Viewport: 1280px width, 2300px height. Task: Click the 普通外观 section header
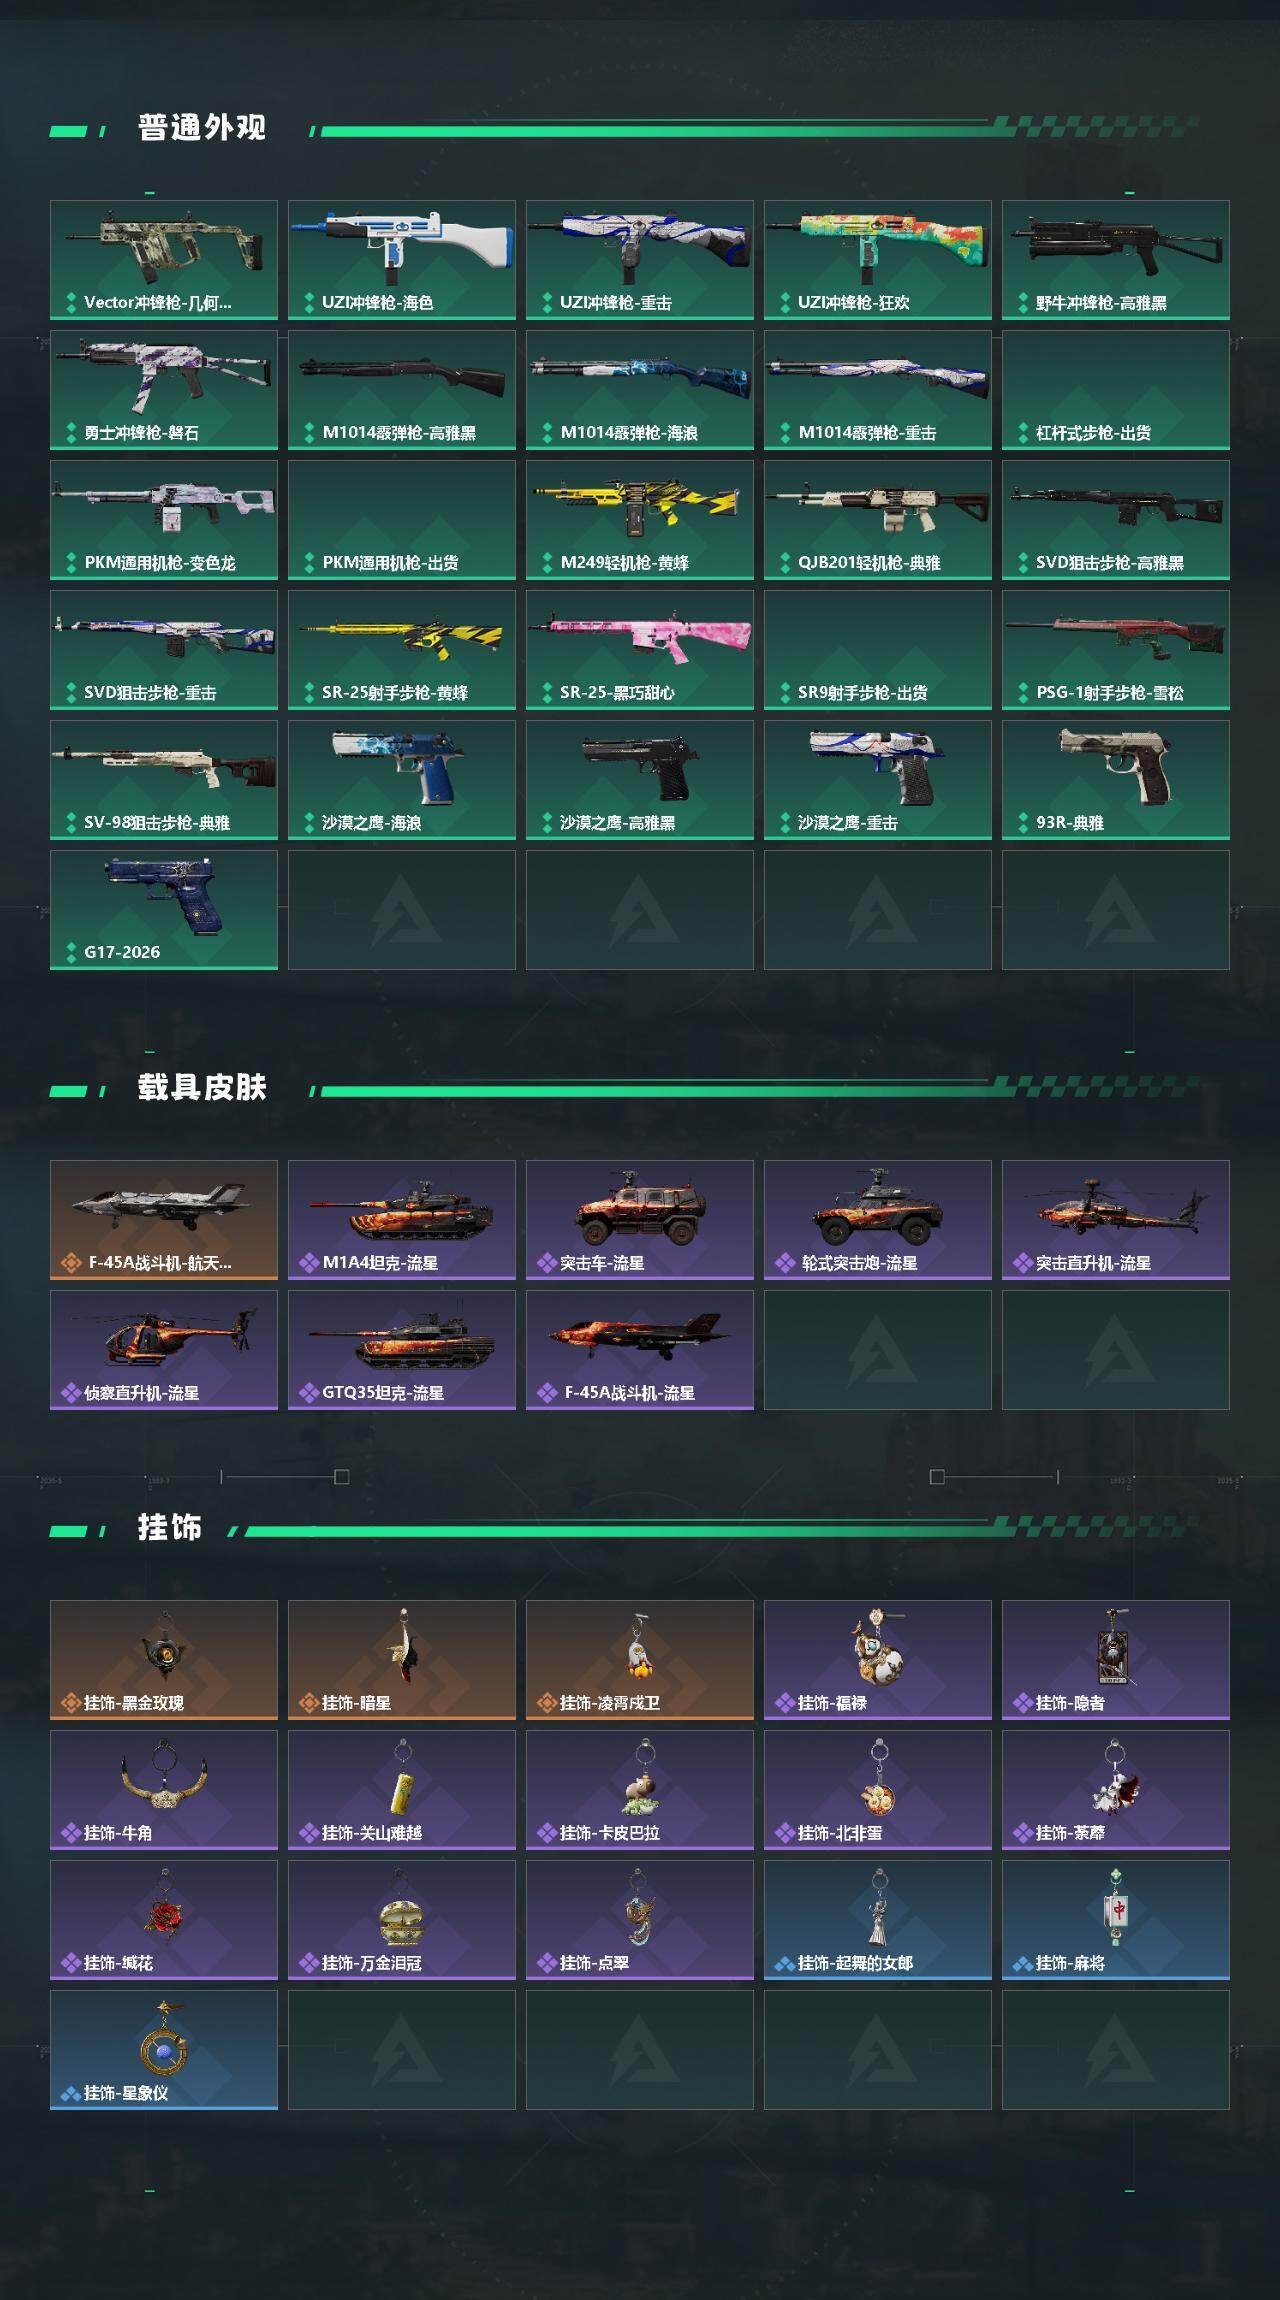[x=202, y=128]
